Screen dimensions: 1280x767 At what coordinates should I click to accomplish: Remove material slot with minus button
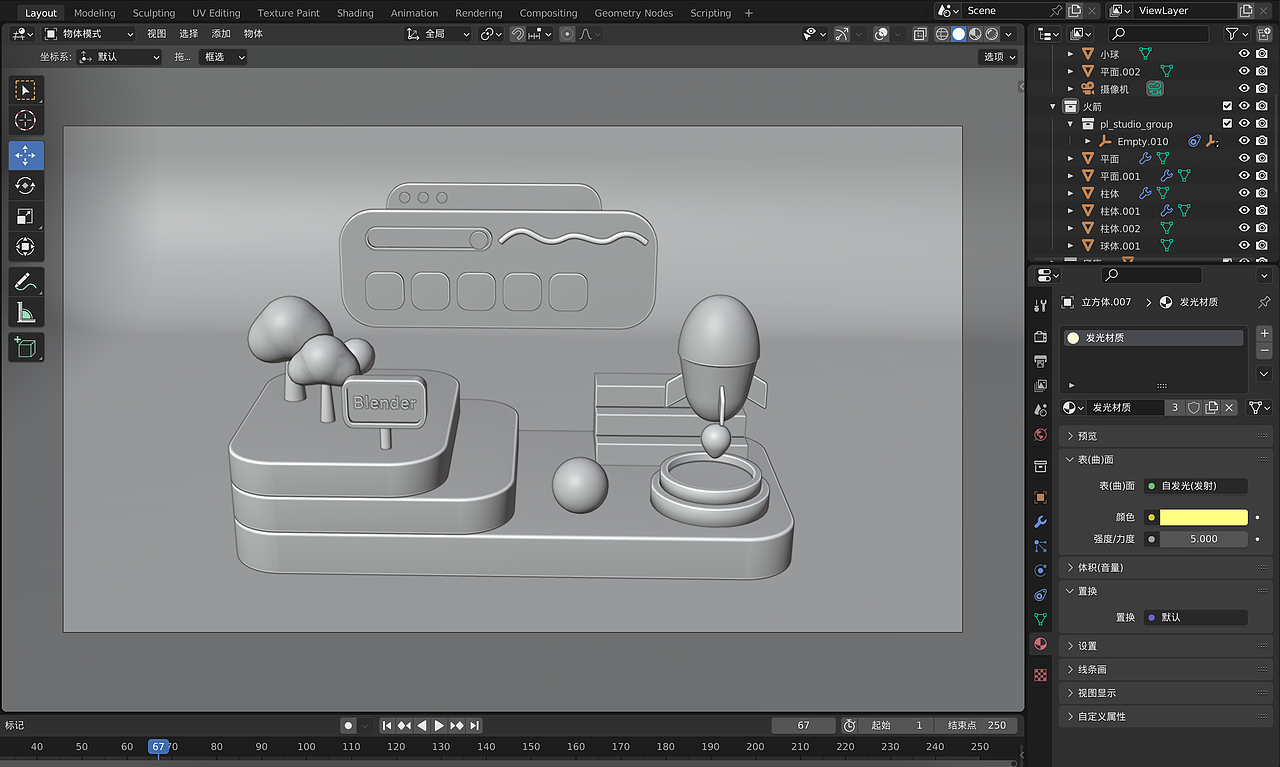click(1264, 351)
